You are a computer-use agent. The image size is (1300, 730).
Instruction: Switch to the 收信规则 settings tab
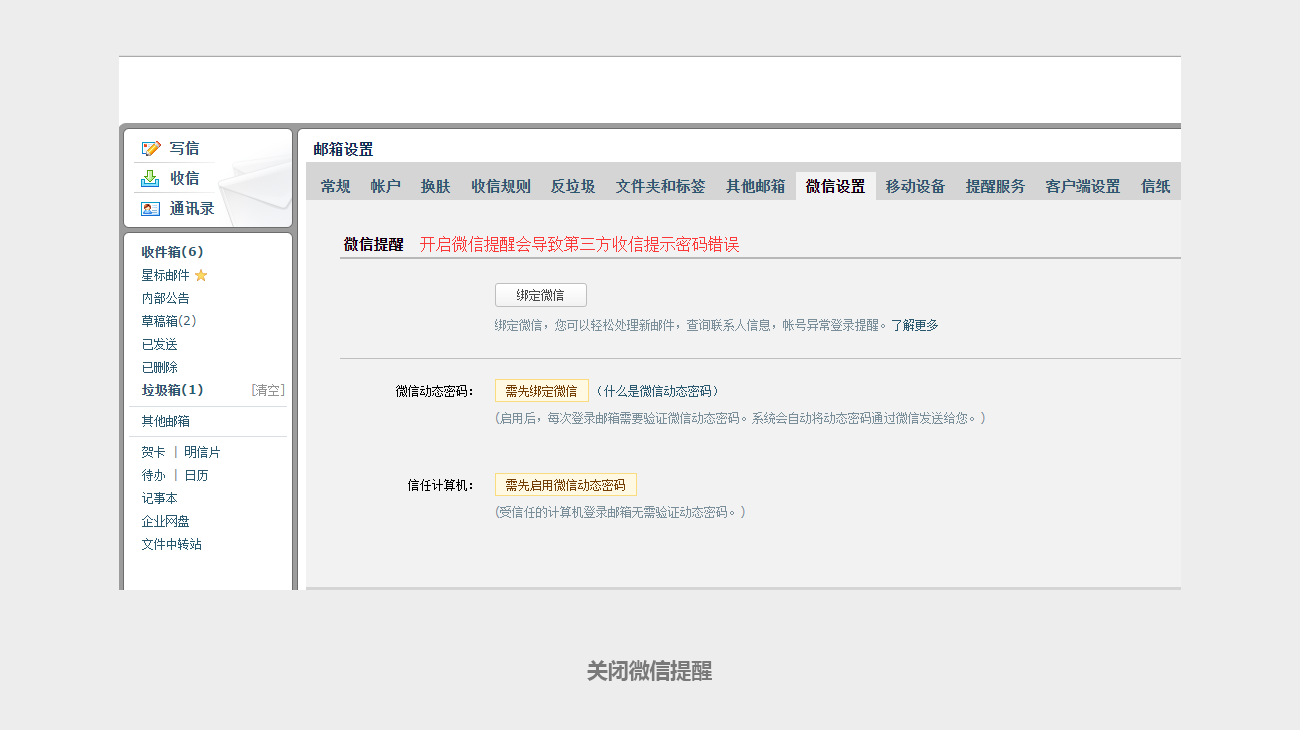500,186
